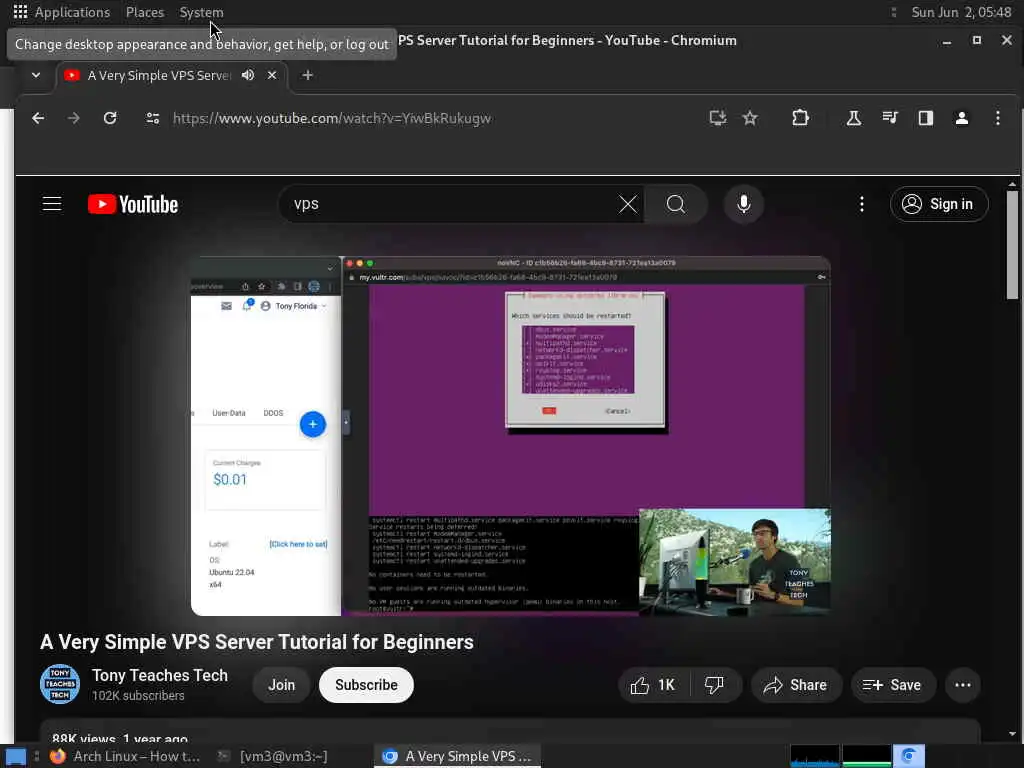Open media controls icon in toolbar

(x=889, y=118)
